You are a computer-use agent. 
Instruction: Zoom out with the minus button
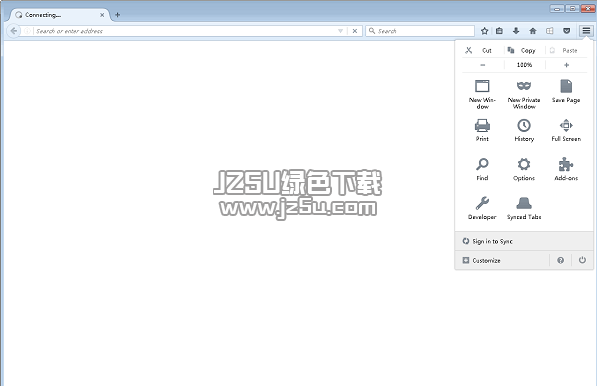pyautogui.click(x=483, y=65)
